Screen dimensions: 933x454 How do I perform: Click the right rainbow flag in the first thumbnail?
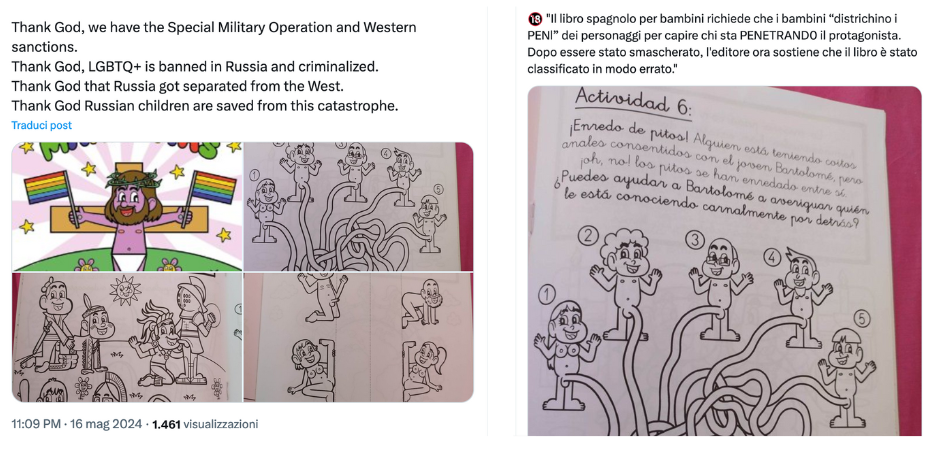point(212,187)
